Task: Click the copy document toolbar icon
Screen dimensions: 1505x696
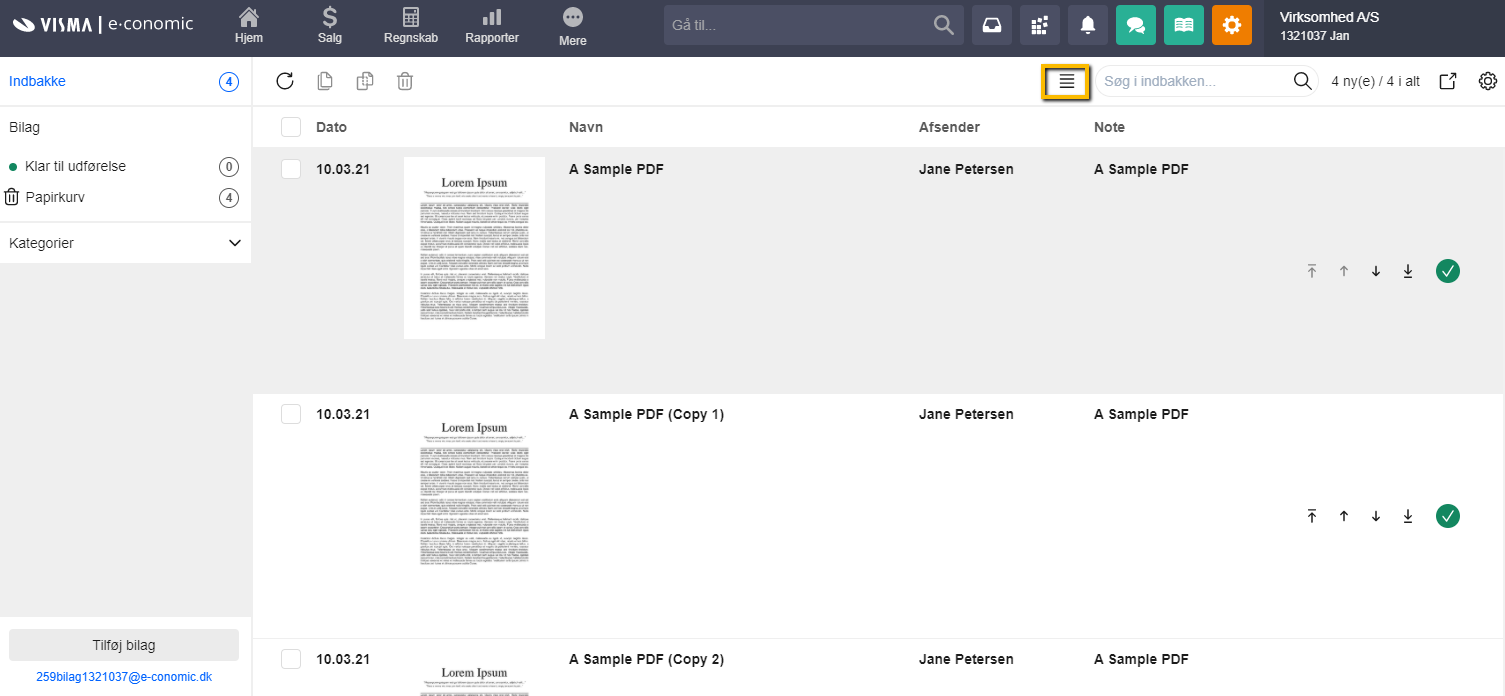Action: click(x=325, y=82)
